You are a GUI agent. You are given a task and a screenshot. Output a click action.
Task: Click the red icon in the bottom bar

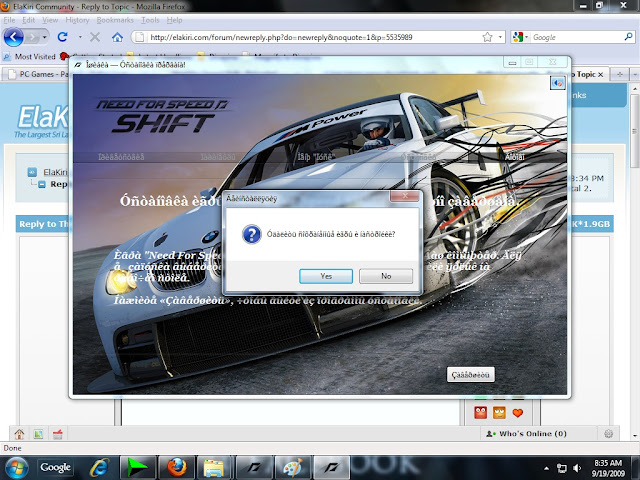point(58,434)
